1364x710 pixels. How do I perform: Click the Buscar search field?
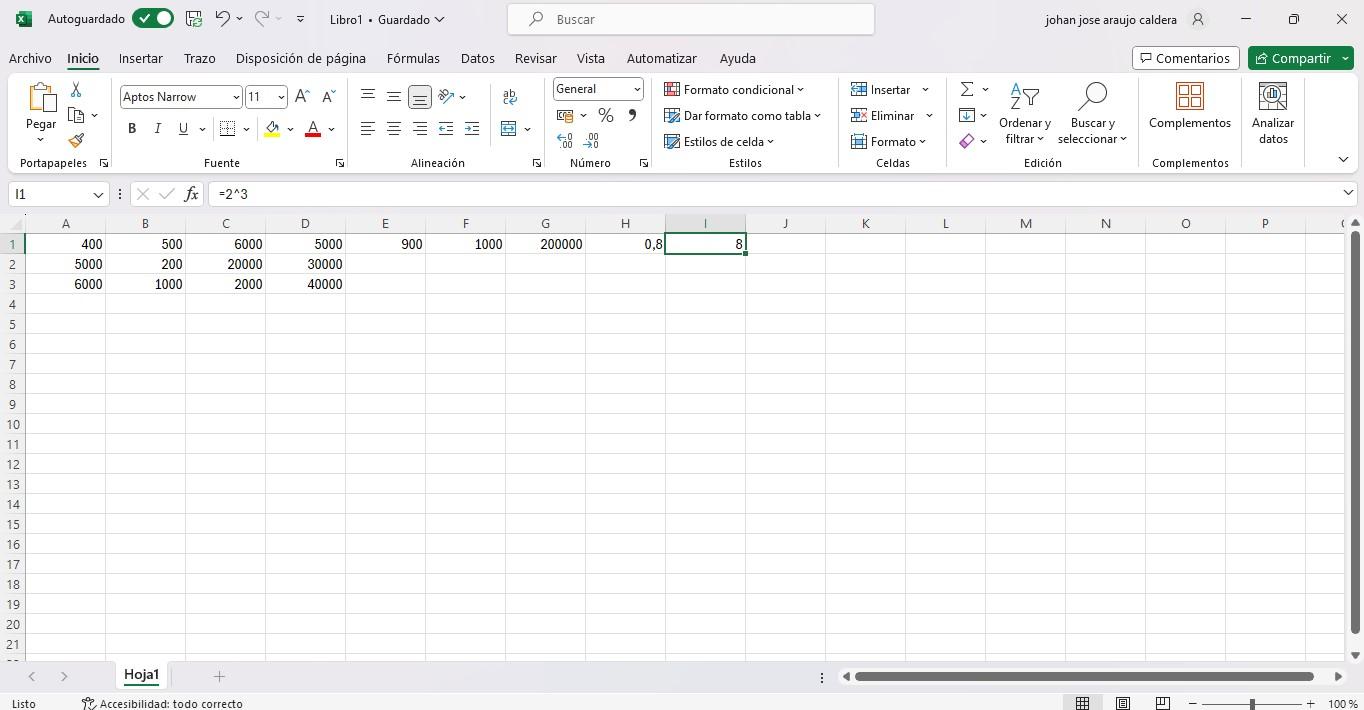point(690,19)
